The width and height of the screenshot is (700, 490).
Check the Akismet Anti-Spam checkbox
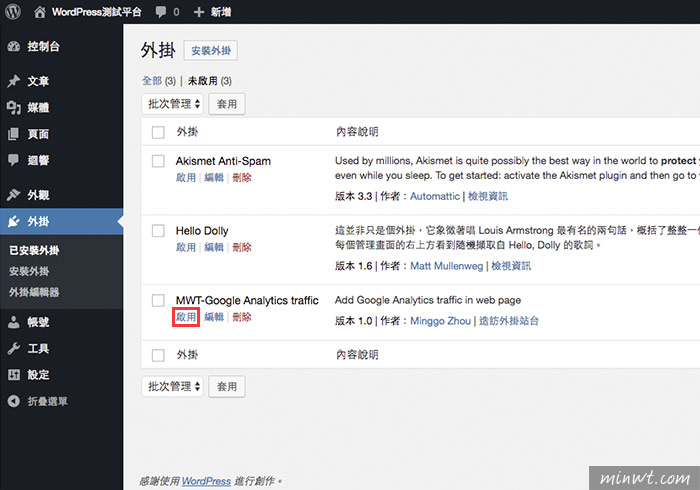pyautogui.click(x=158, y=161)
